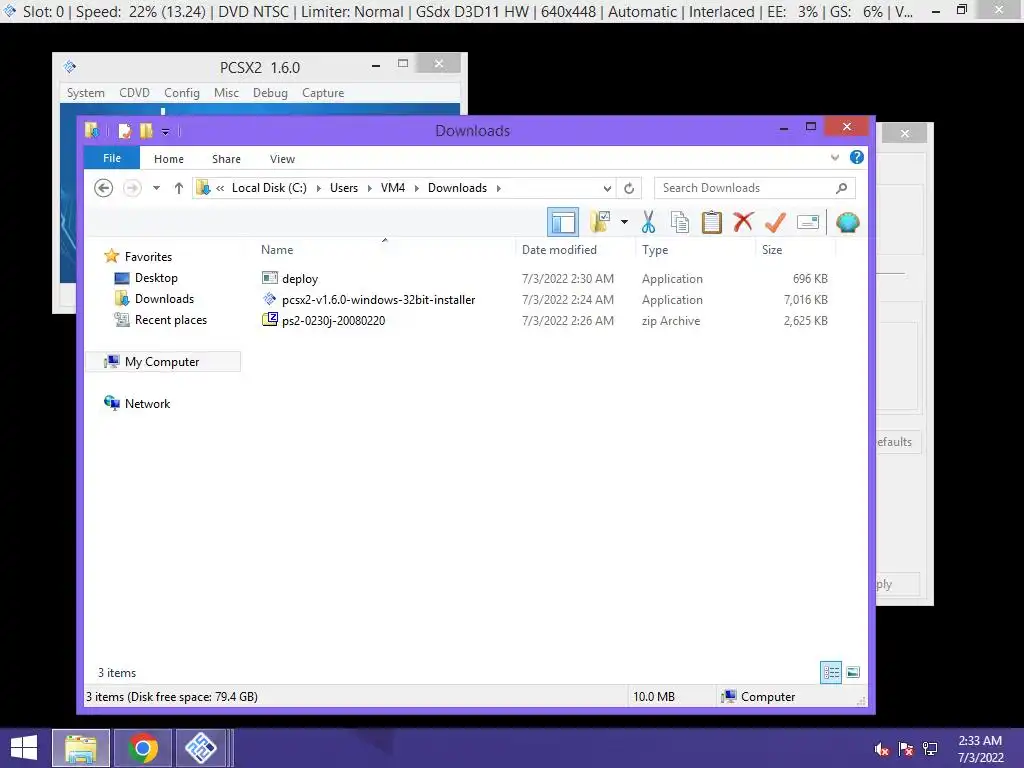Click the folder options toolbar icon

click(x=600, y=222)
